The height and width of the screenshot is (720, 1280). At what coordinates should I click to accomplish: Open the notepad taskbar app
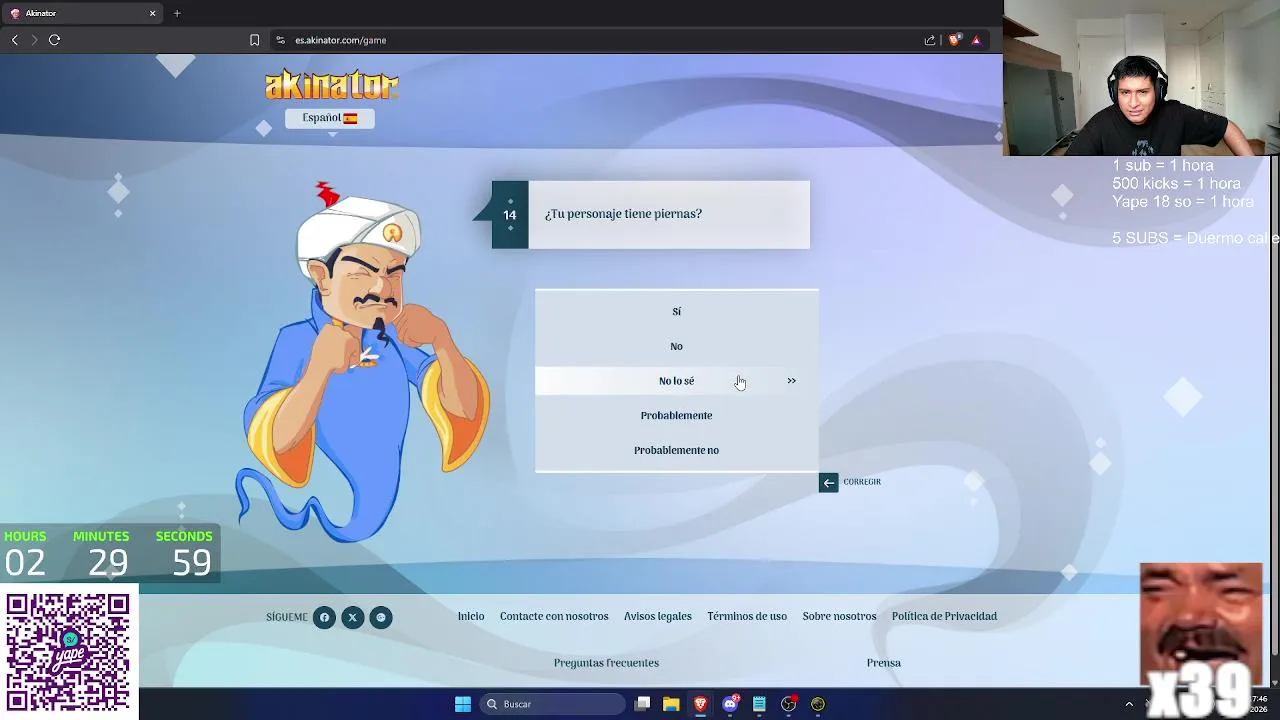[759, 704]
